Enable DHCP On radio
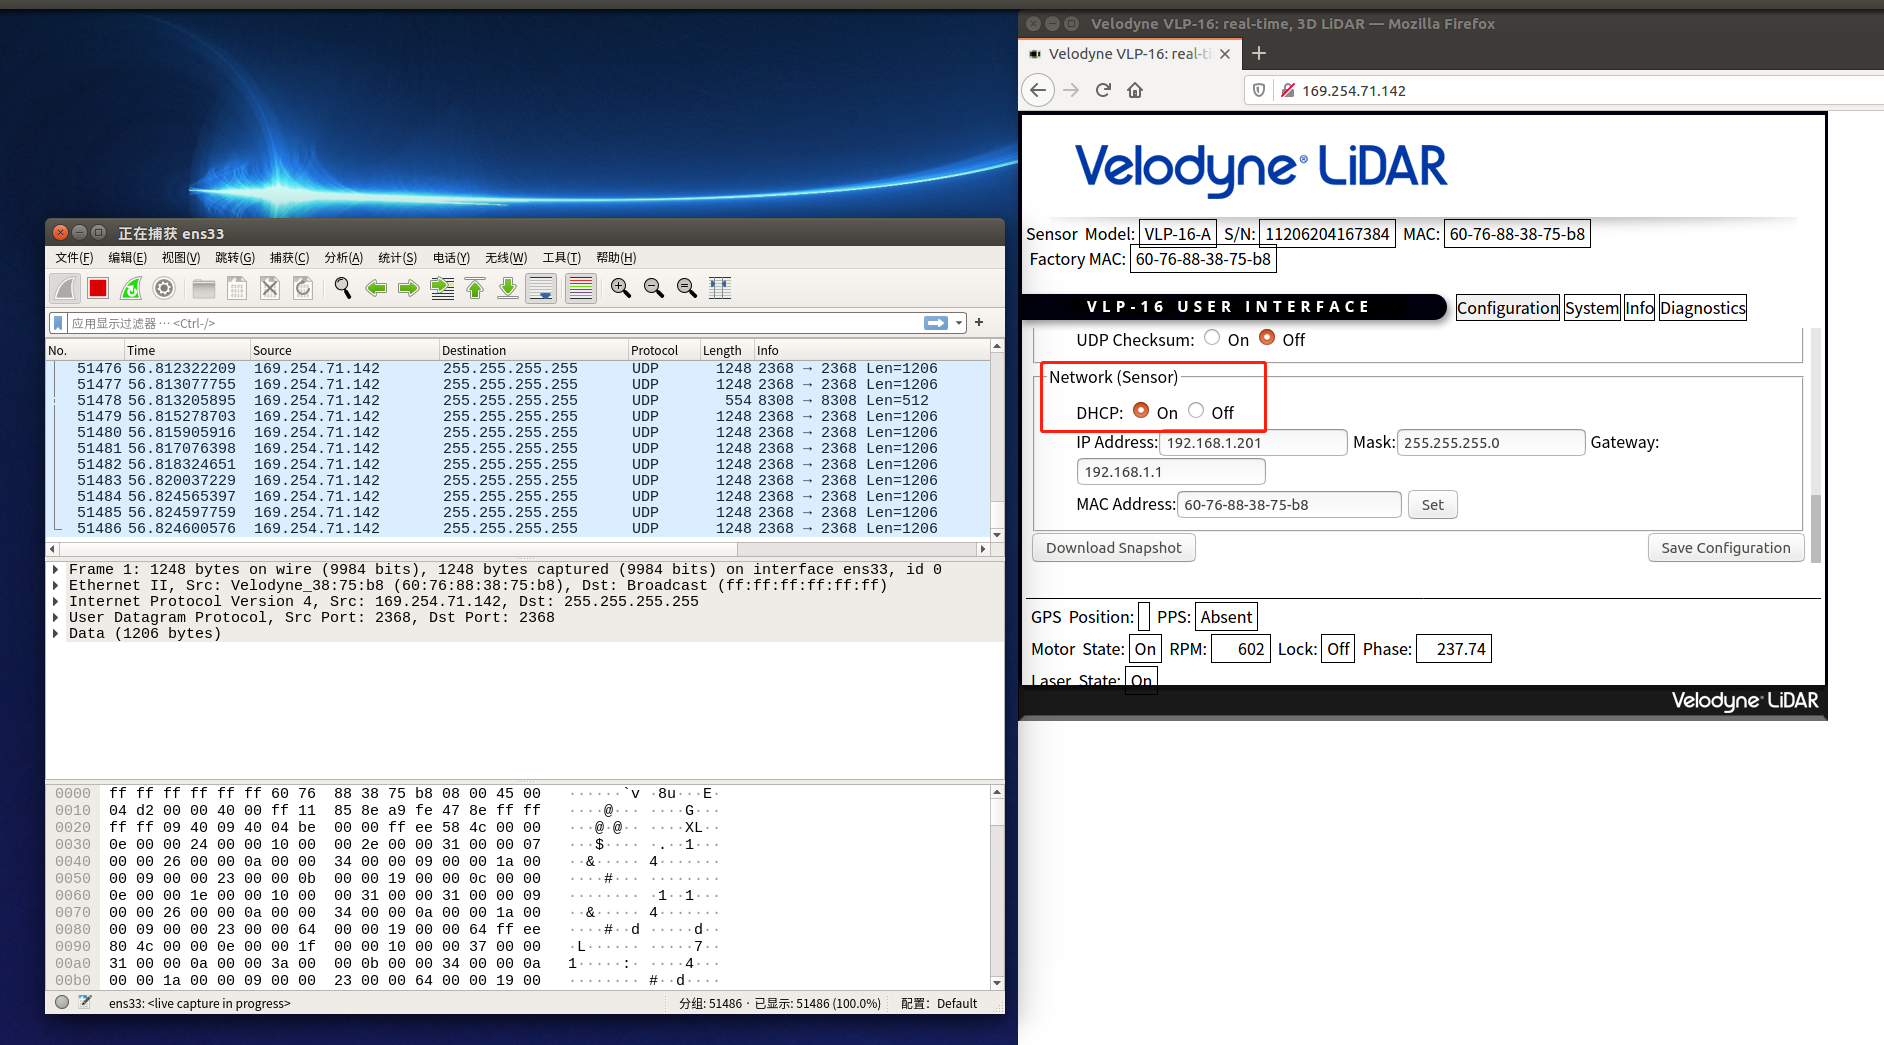Image resolution: width=1884 pixels, height=1045 pixels. point(1141,410)
